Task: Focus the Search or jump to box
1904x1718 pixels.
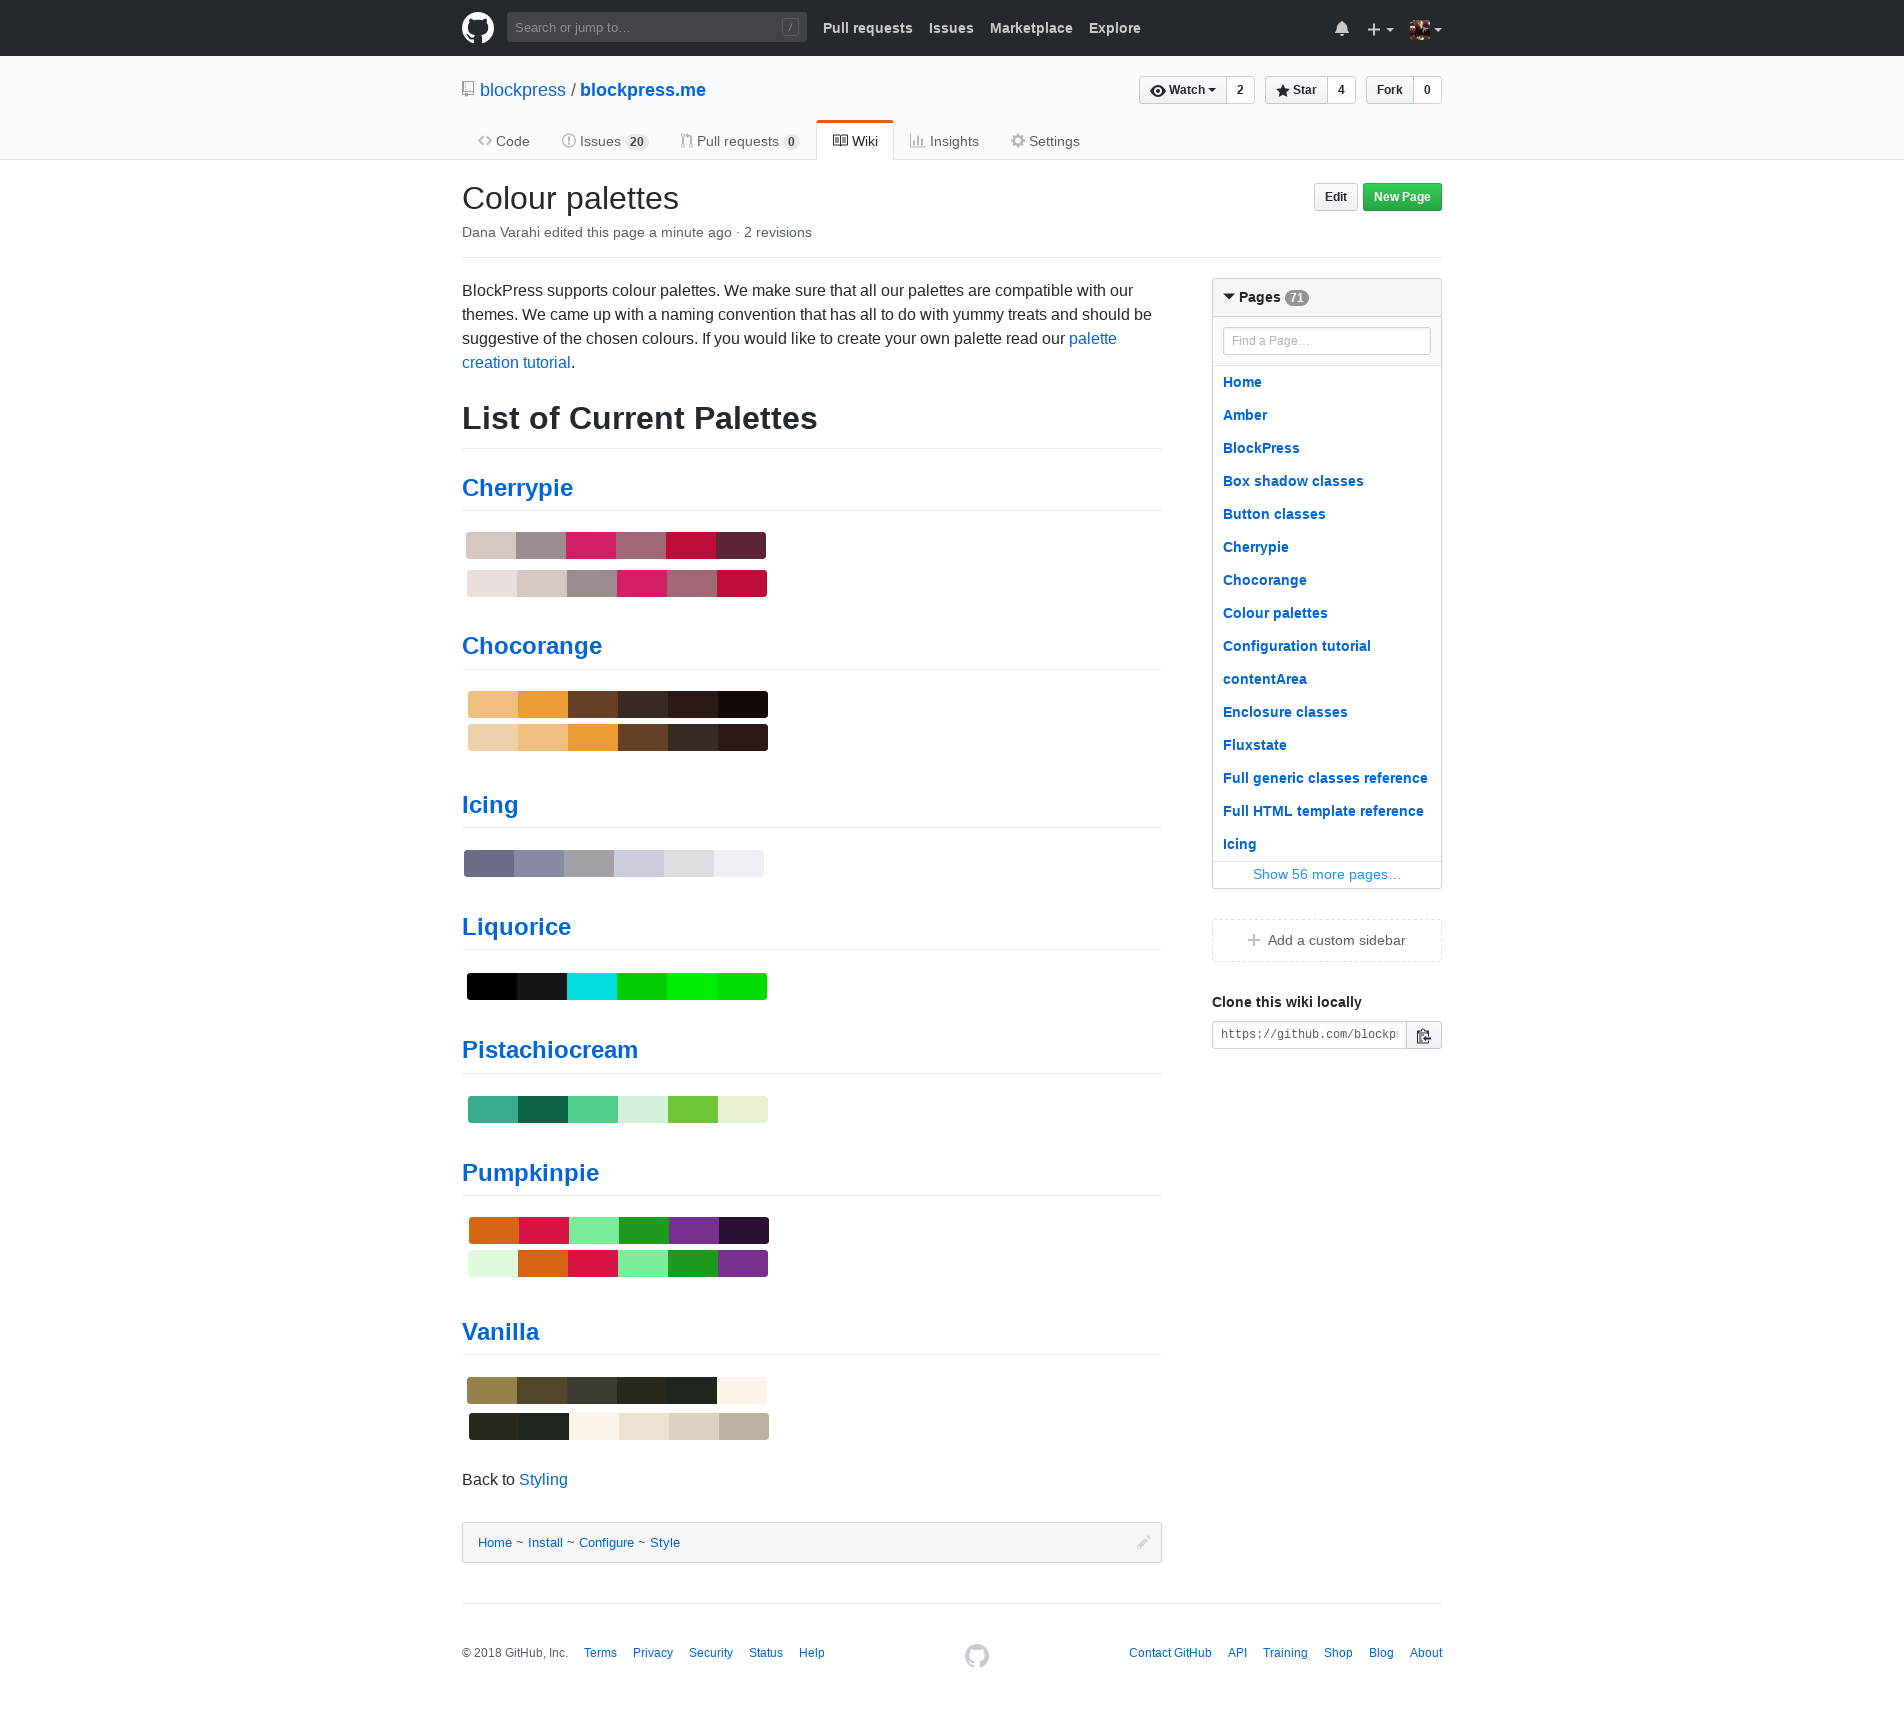Action: (x=657, y=27)
